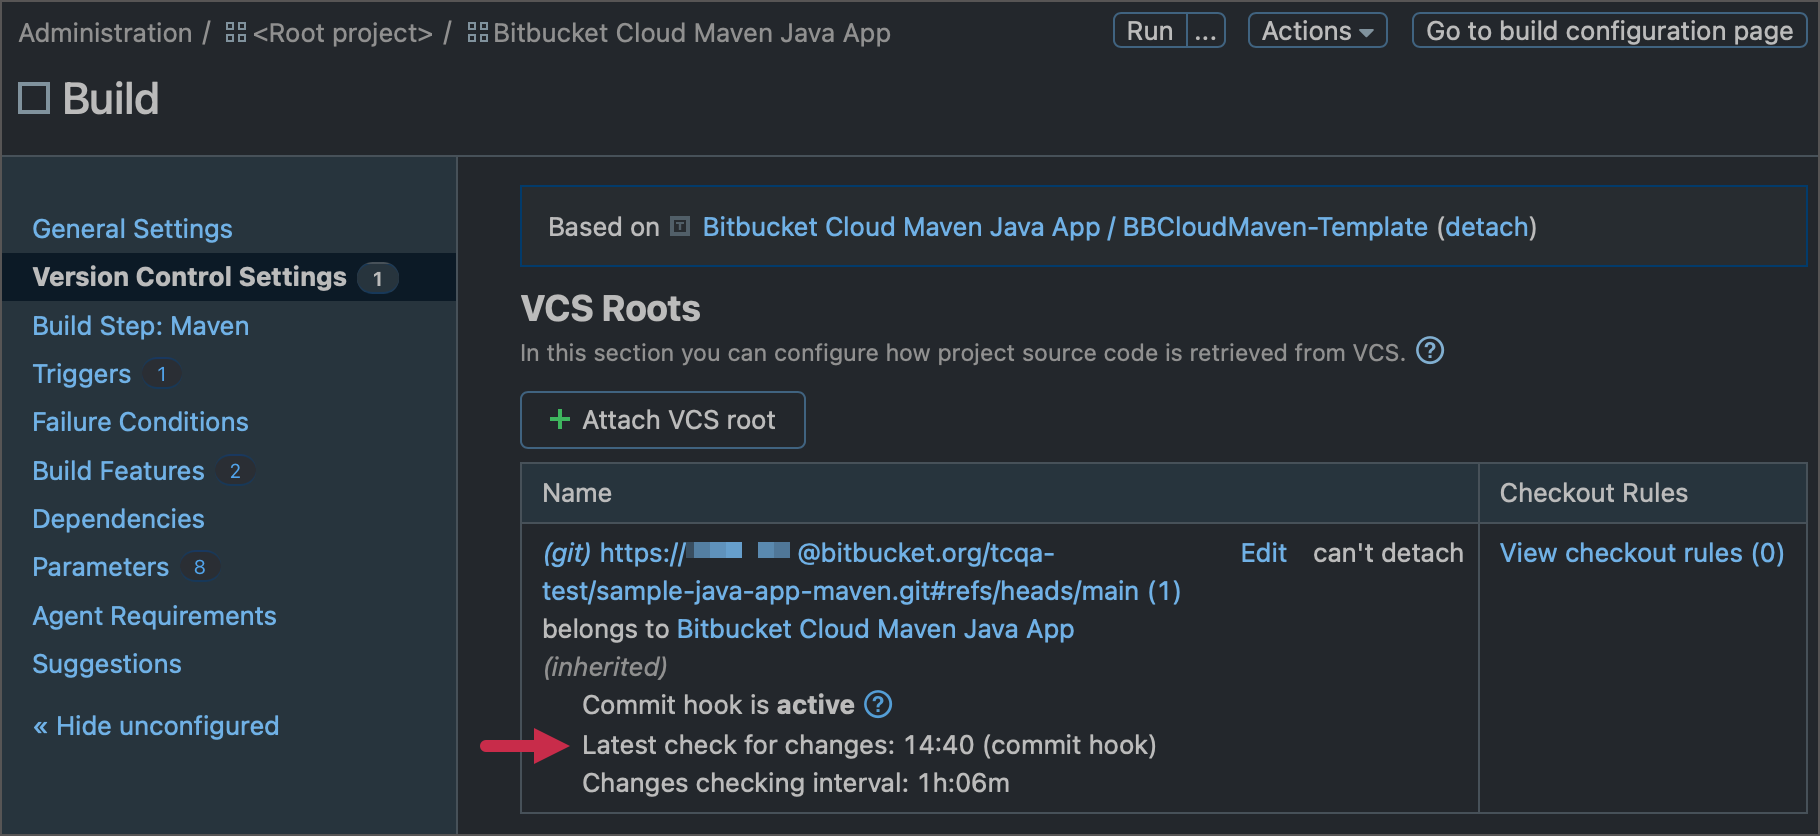Screen dimensions: 1820x836
Task: Open the BBCloudMaven-Template link
Action: pyautogui.click(x=1274, y=227)
